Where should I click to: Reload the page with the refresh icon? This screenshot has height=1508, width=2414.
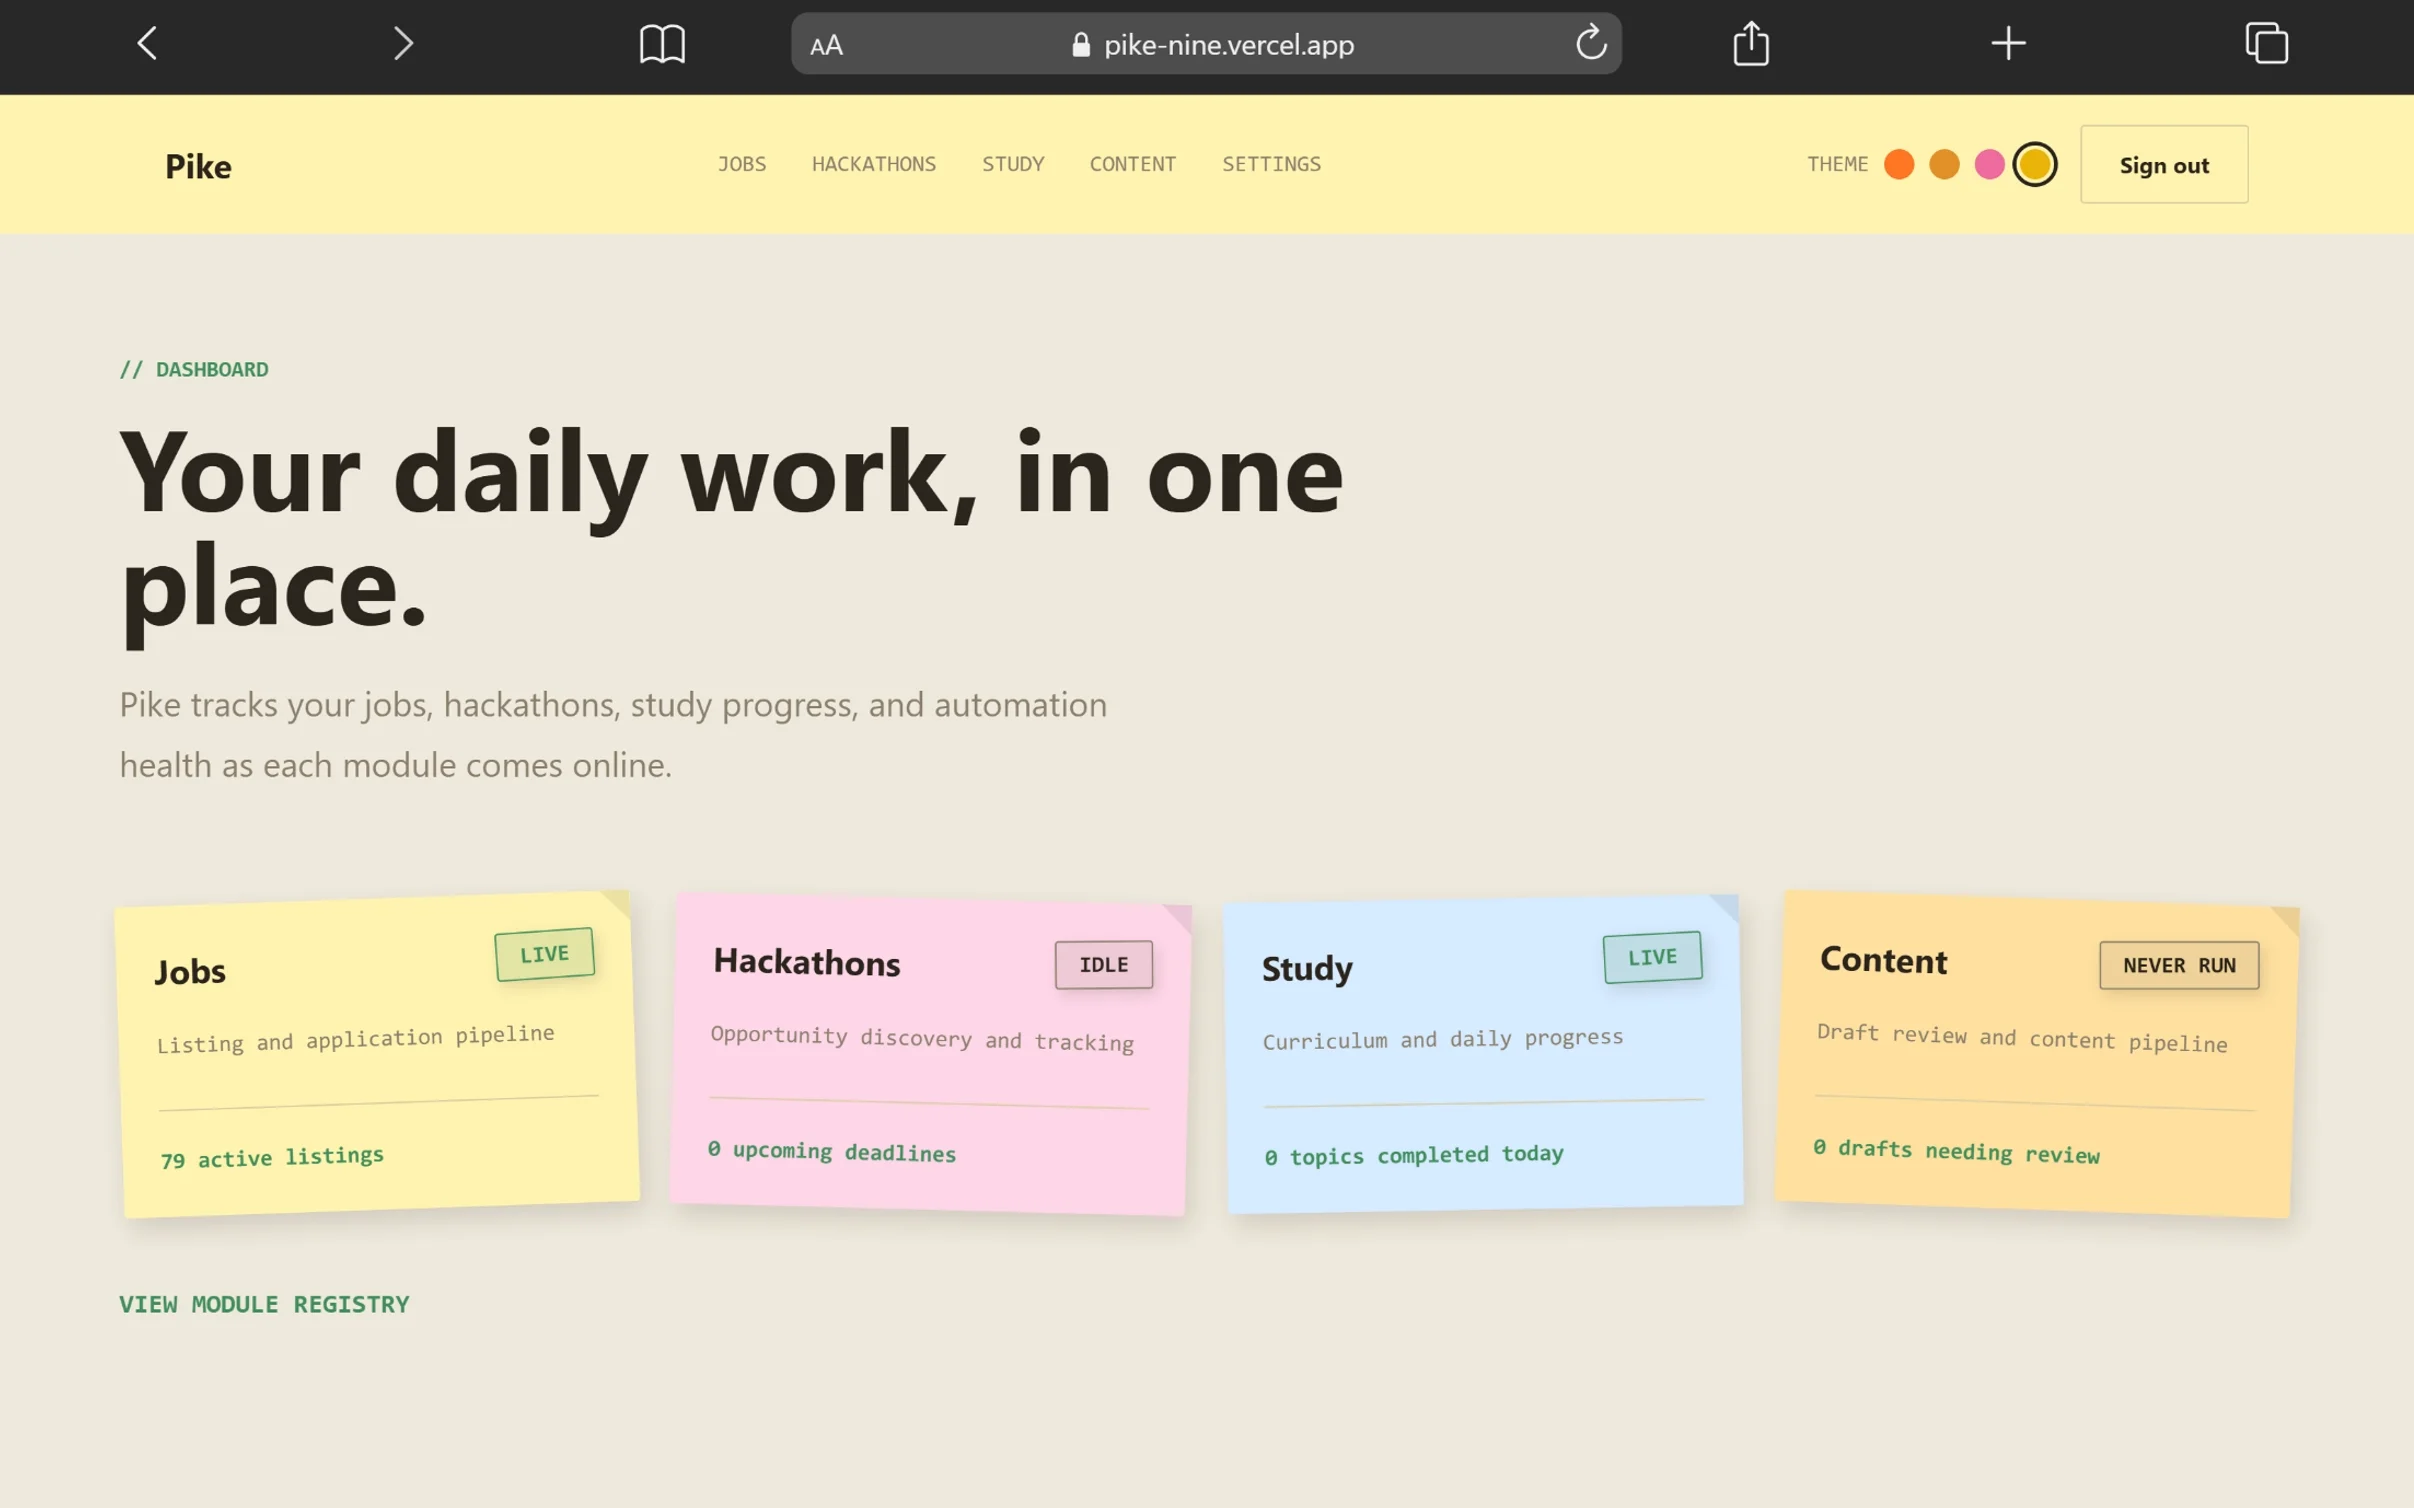click(1590, 43)
